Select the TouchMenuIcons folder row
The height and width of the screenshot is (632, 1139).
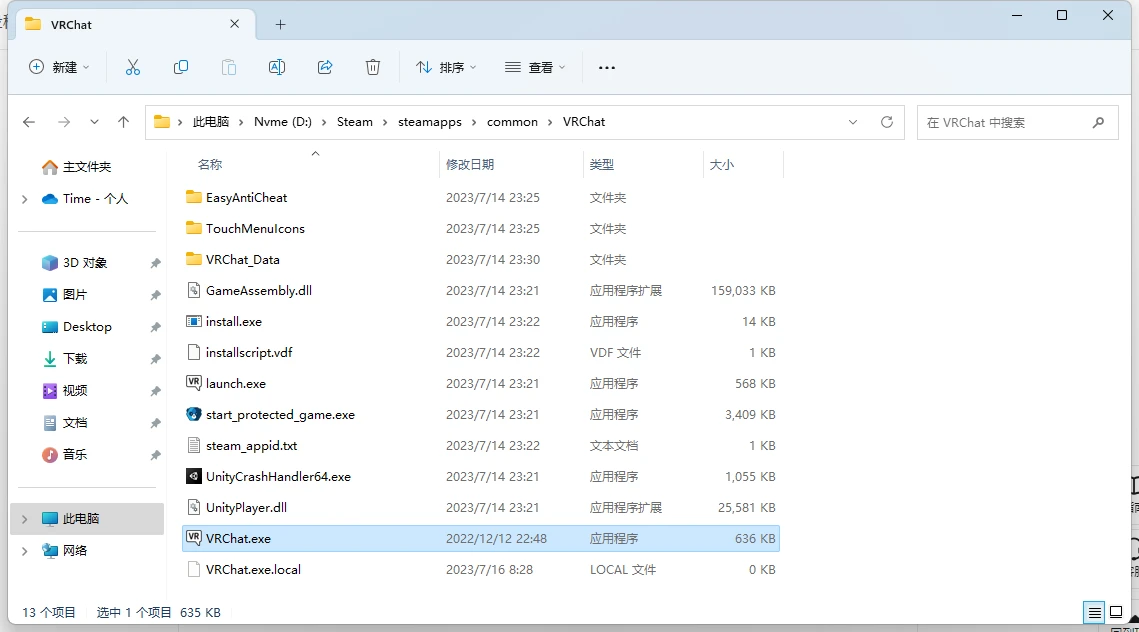[481, 228]
